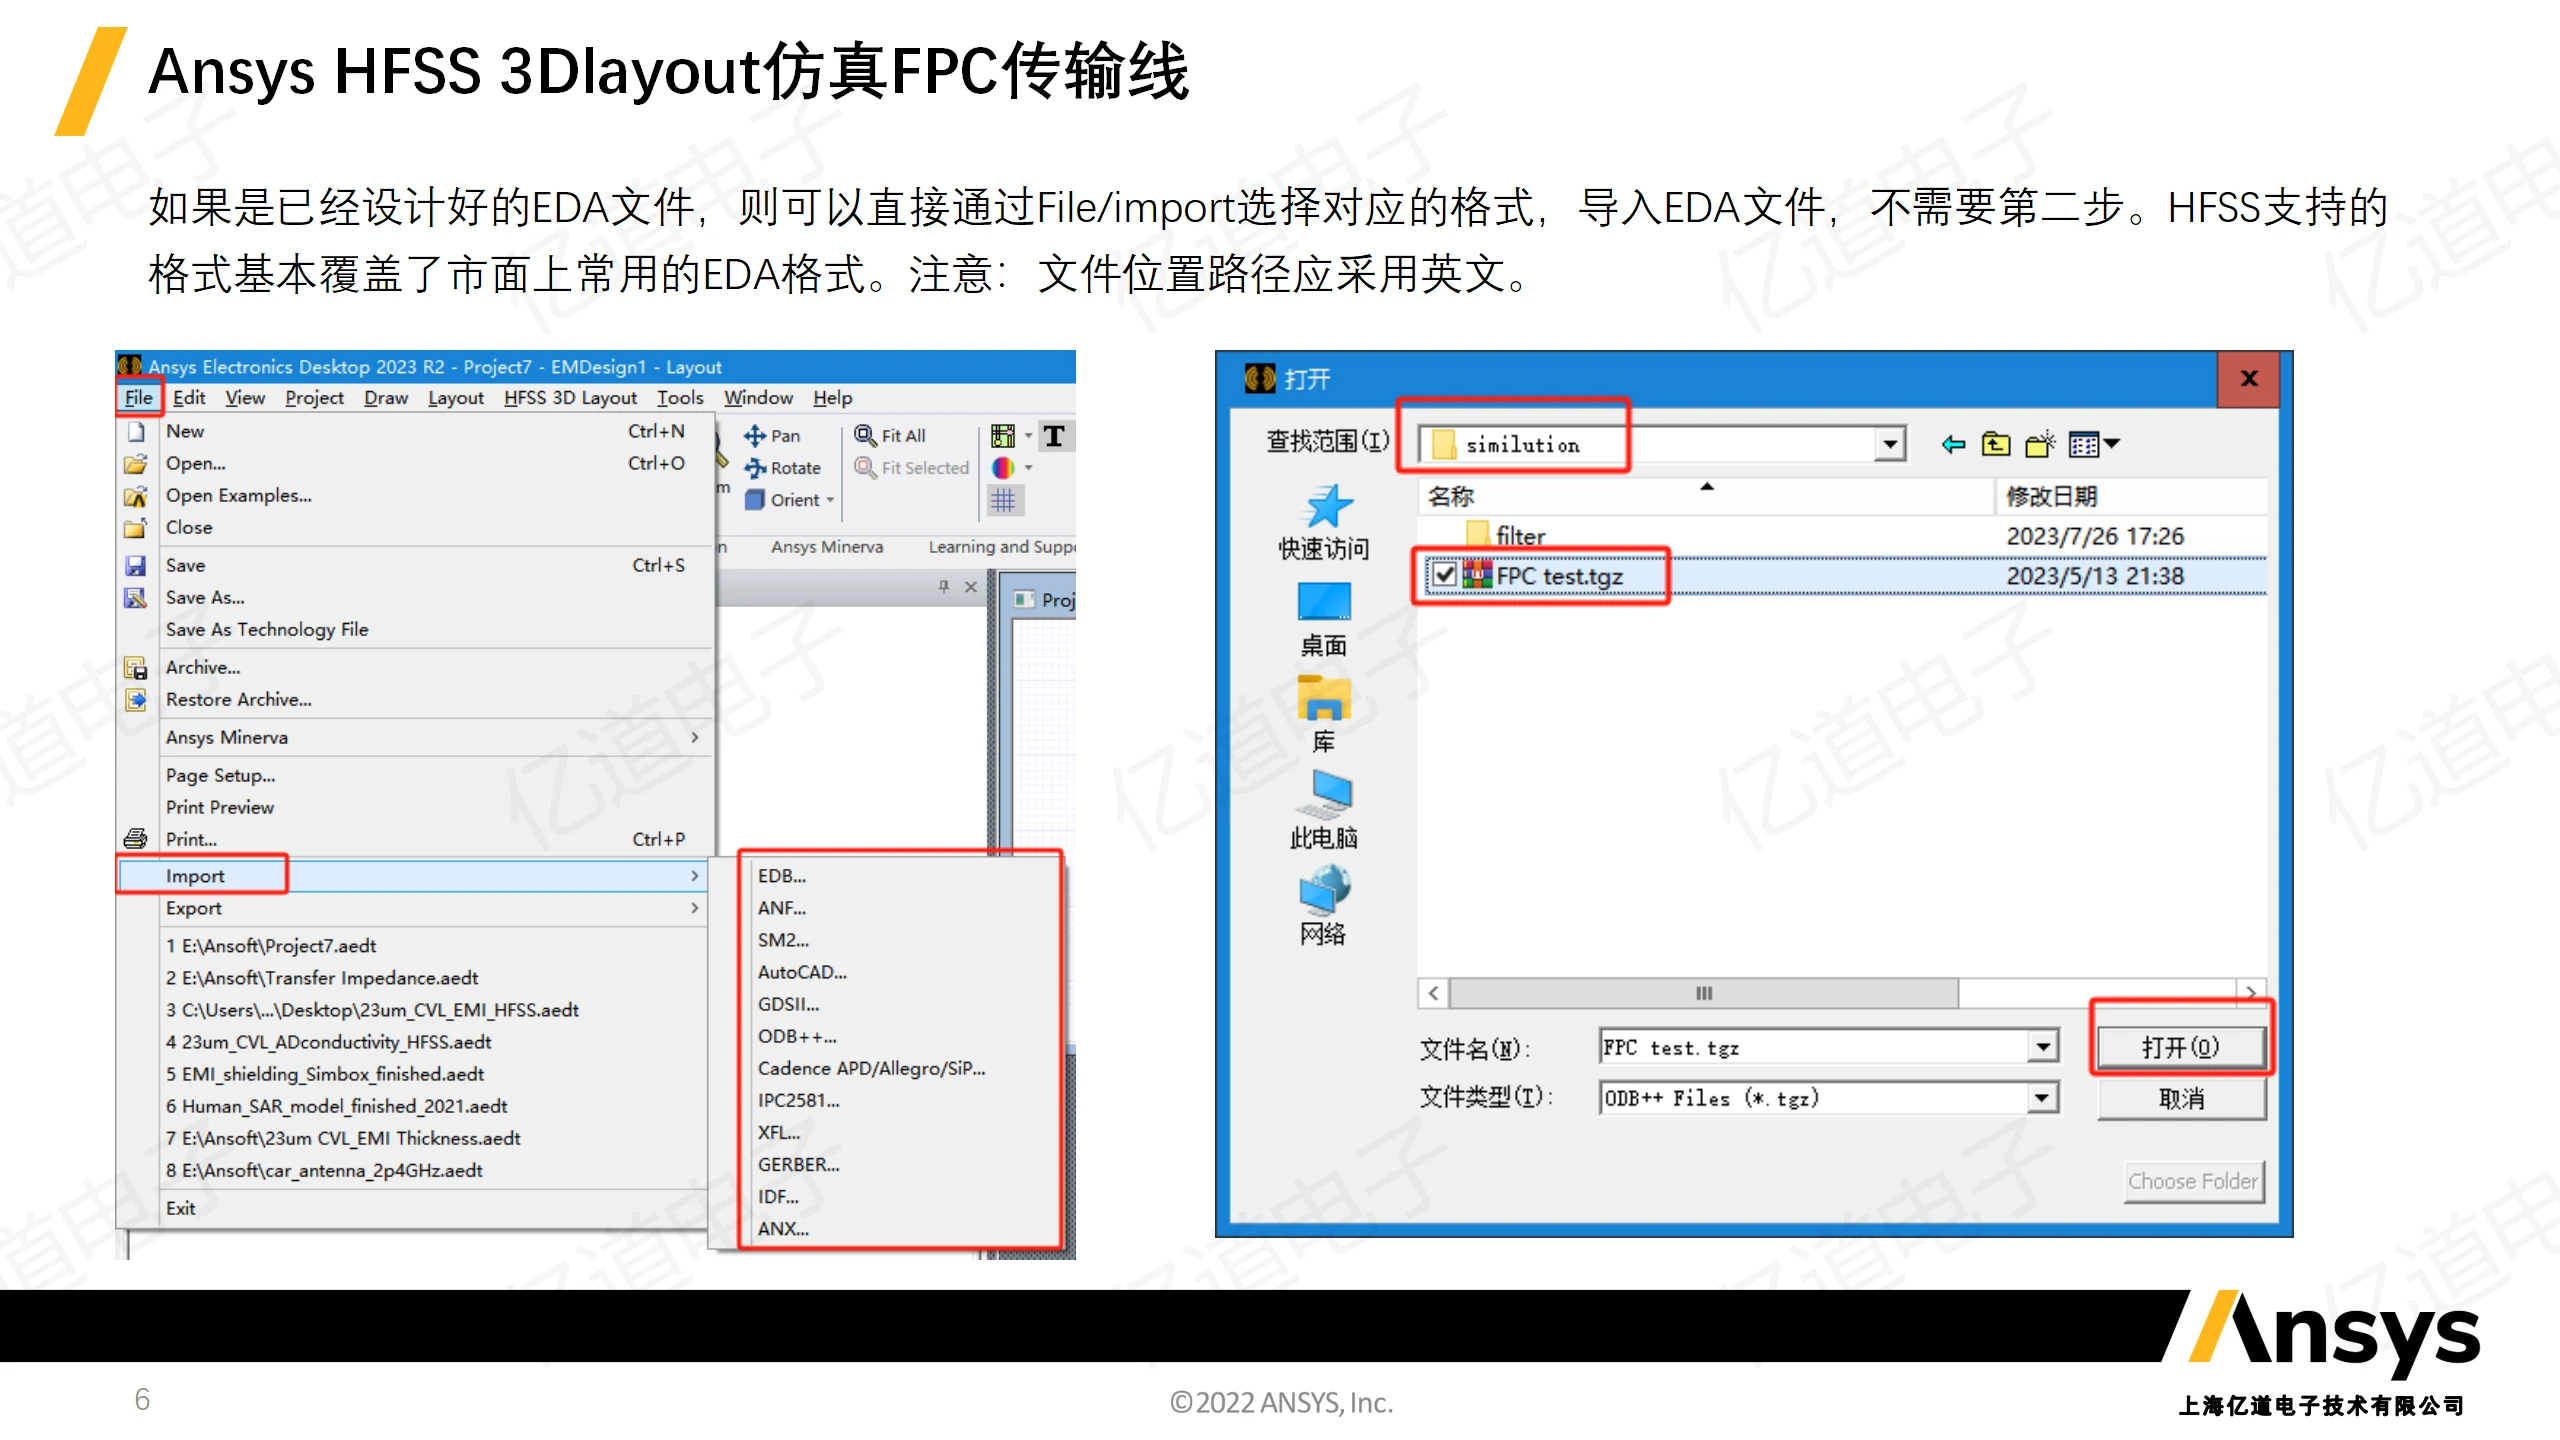Go to Libraries (库) location
This screenshot has width=2560, height=1440.
(1324, 714)
